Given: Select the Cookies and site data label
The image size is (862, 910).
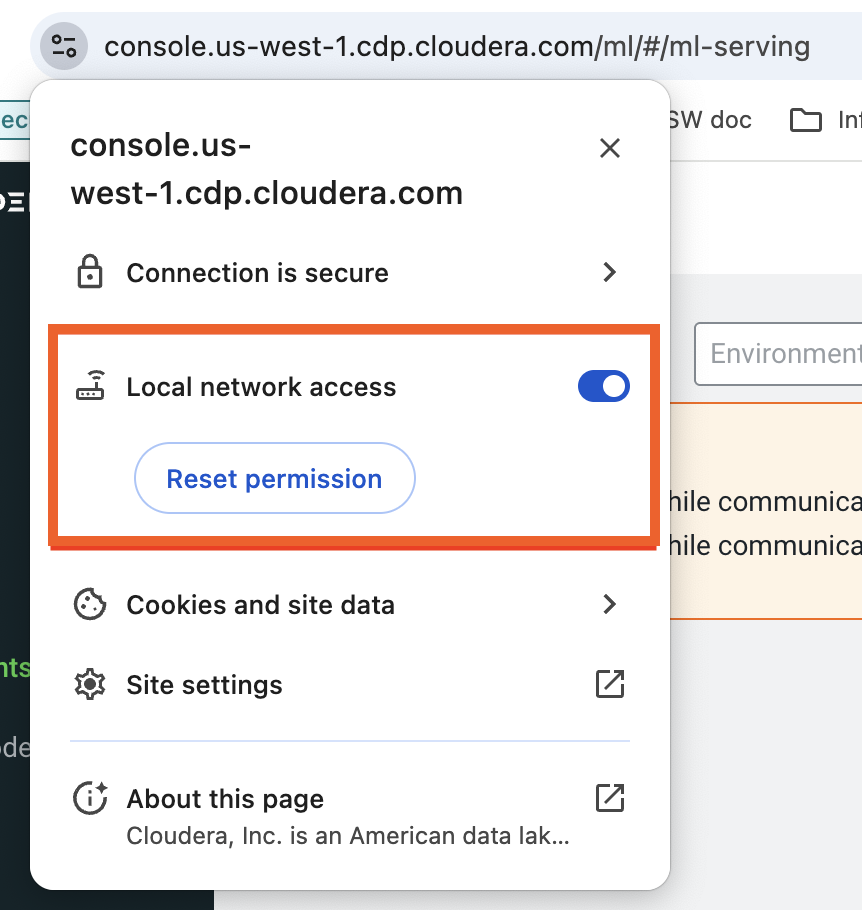Looking at the screenshot, I should click(x=260, y=605).
